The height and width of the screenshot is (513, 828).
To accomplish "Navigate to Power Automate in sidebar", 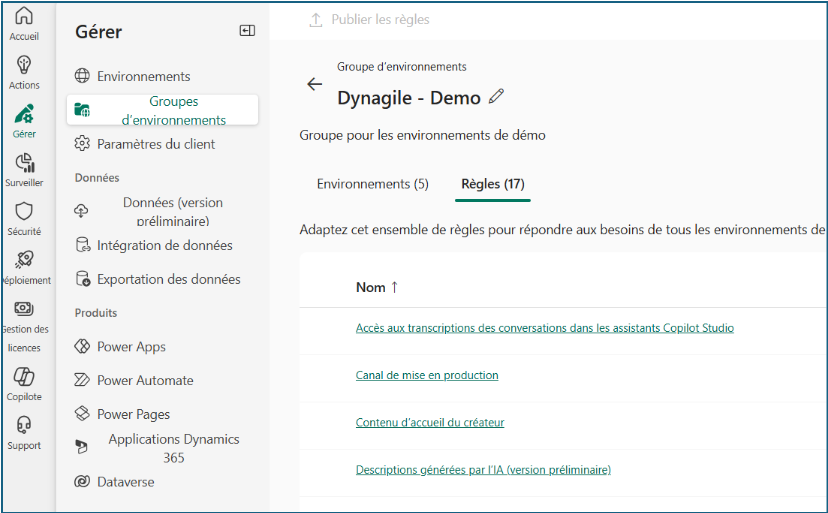I will (x=145, y=380).
